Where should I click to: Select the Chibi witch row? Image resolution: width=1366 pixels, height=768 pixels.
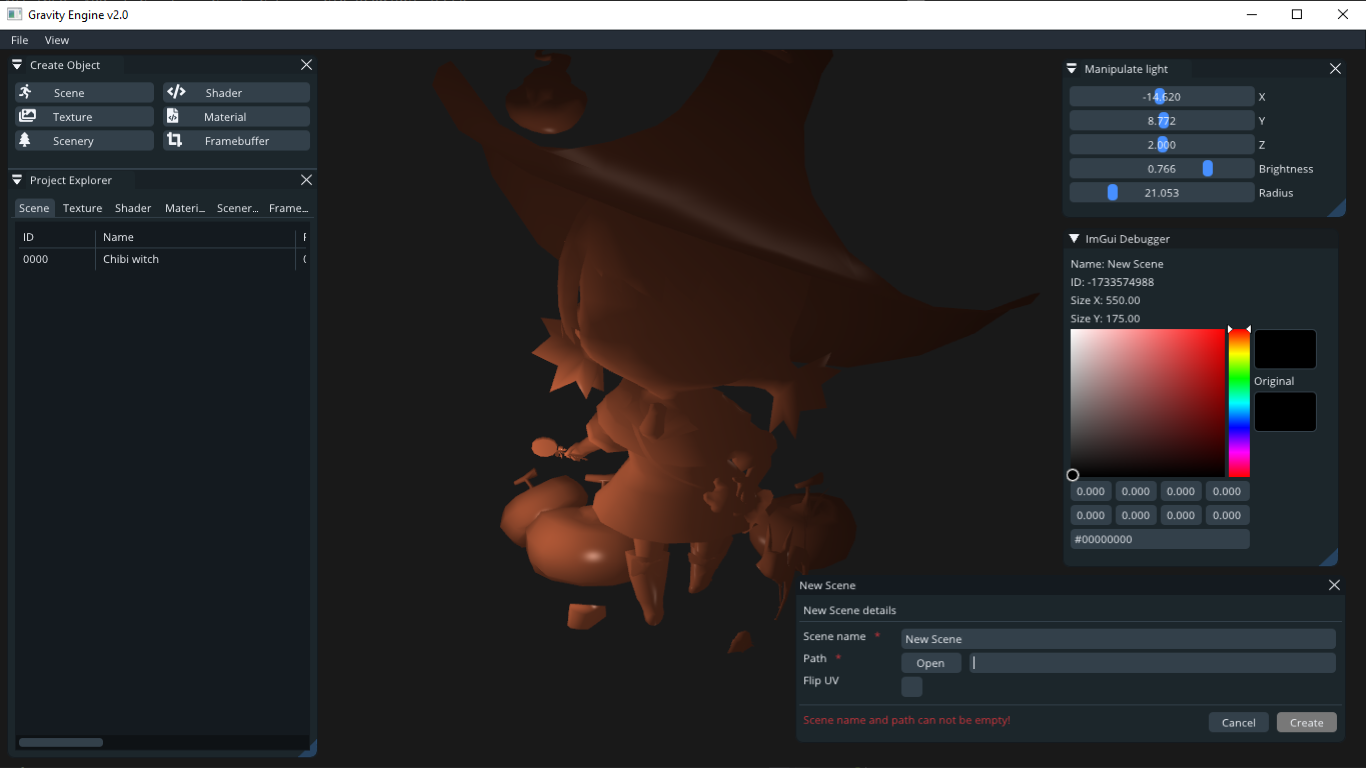162,259
